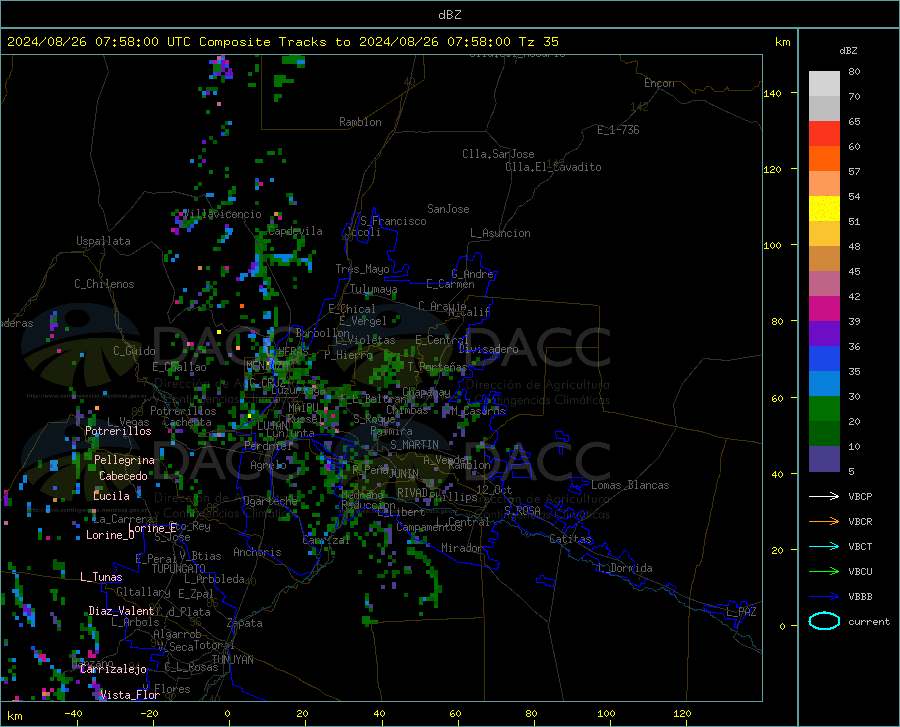Viewport: 900px width, 727px height.
Task: Click the Capdevila place label
Action: 295,231
